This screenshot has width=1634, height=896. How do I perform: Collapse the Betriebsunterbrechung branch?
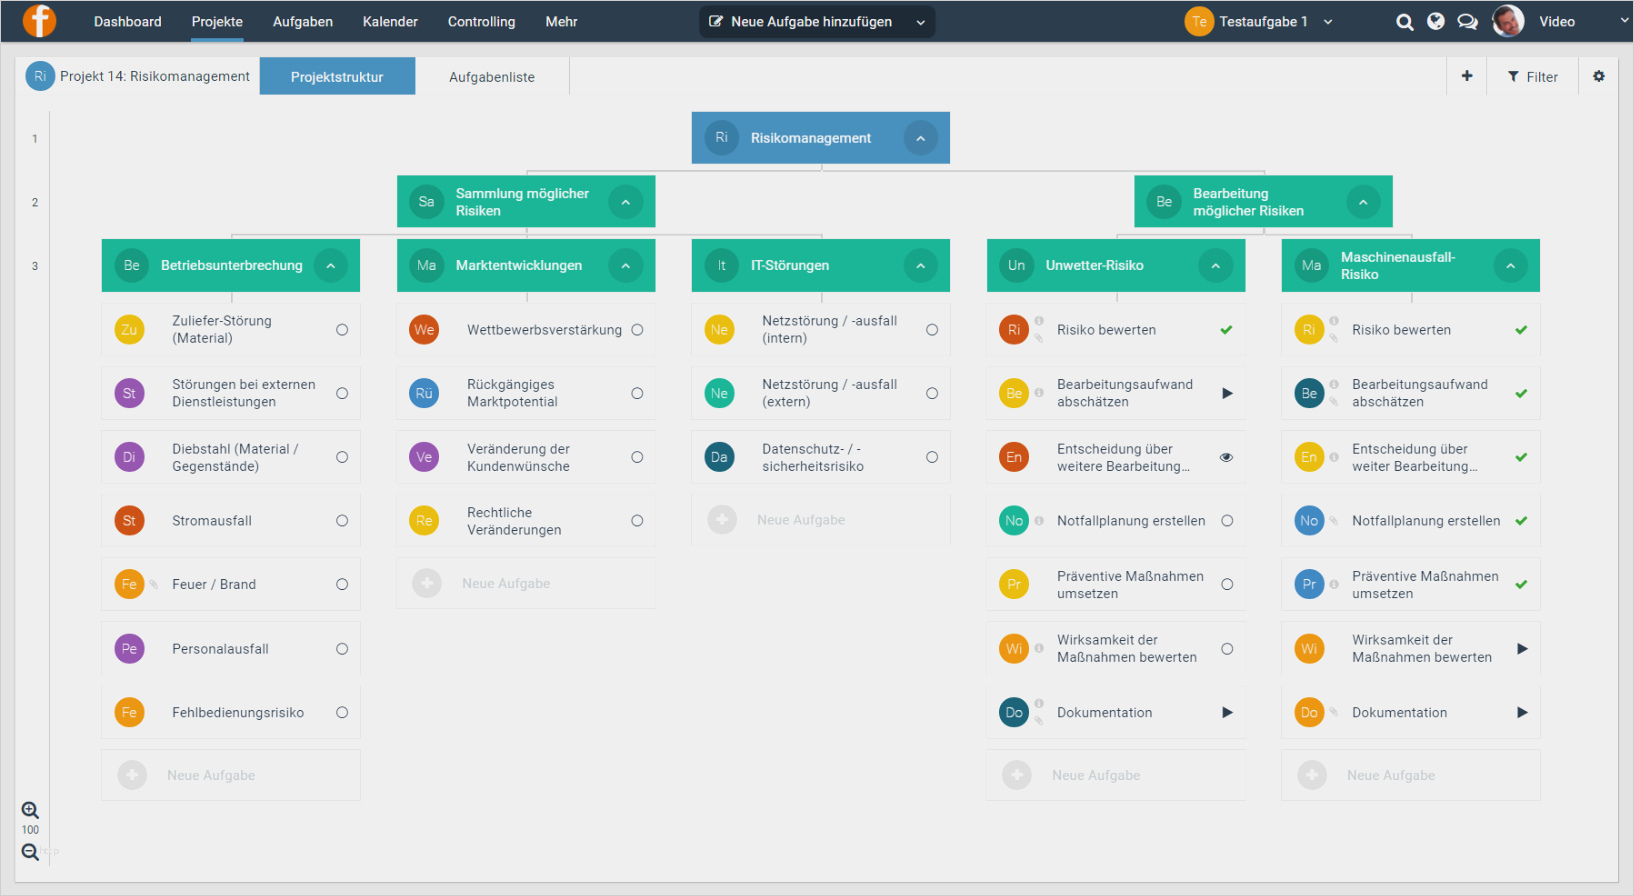tap(330, 265)
